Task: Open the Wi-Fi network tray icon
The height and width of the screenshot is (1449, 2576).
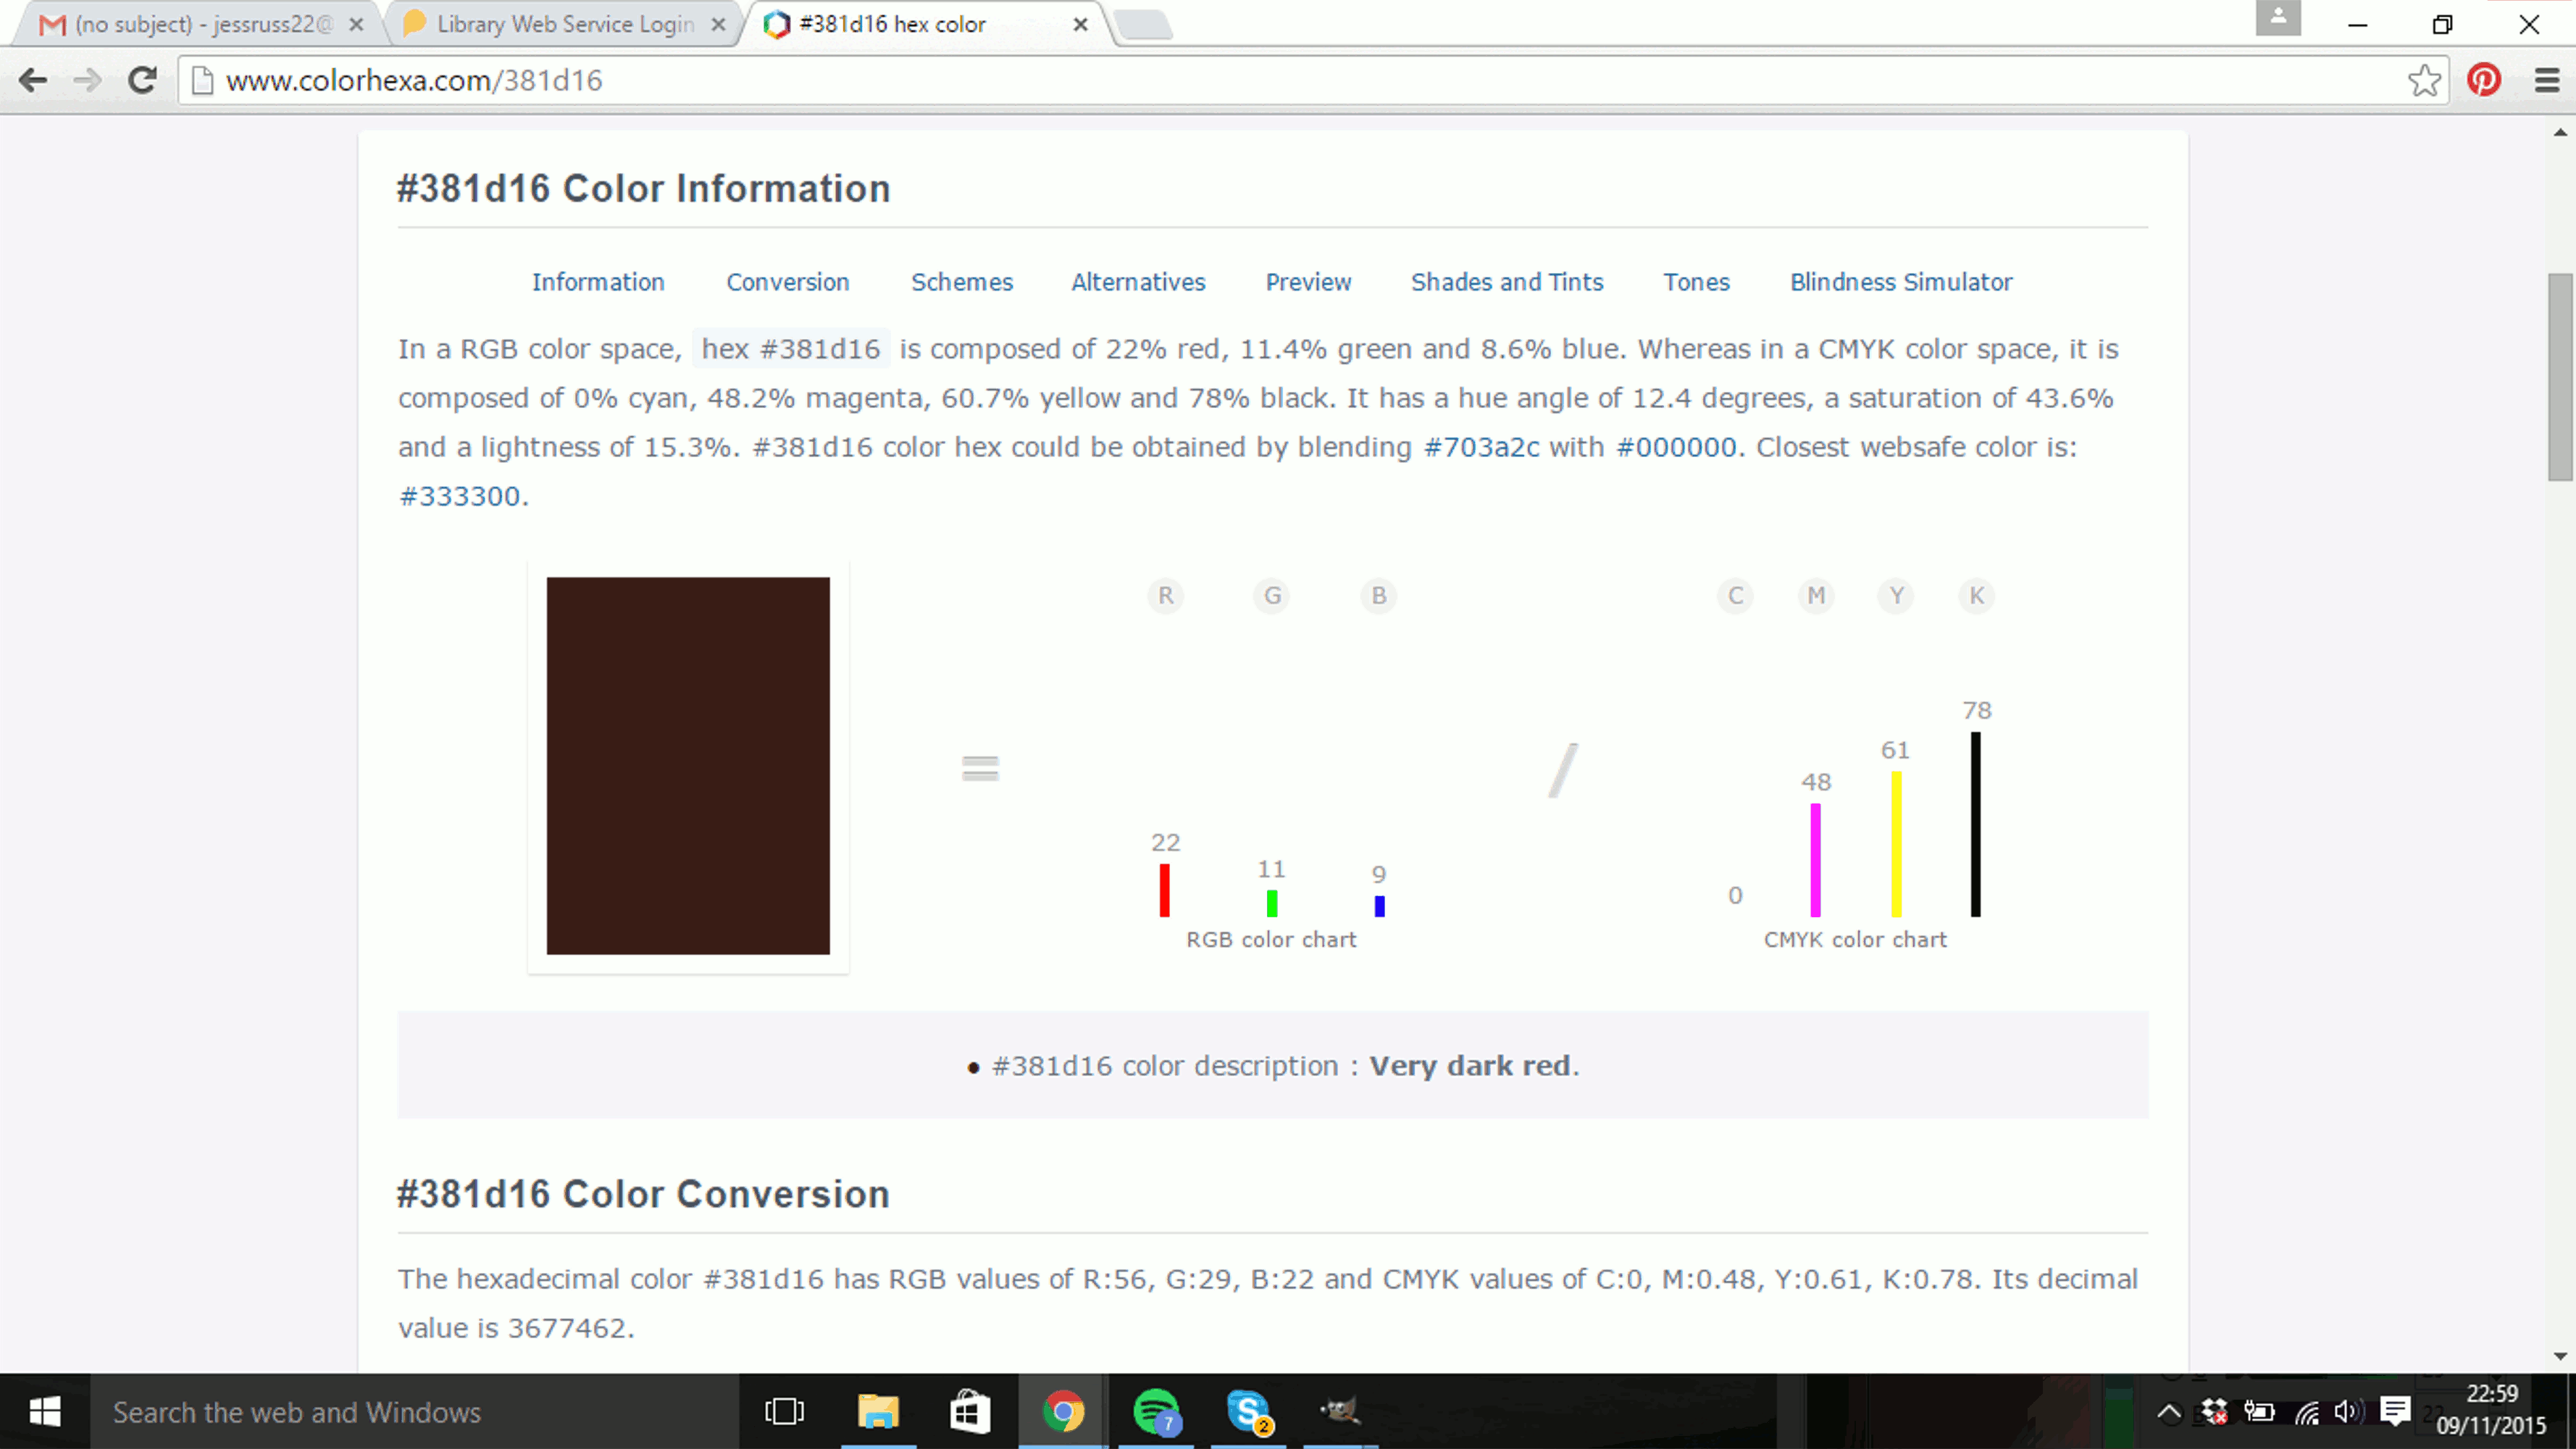Action: [2306, 1412]
